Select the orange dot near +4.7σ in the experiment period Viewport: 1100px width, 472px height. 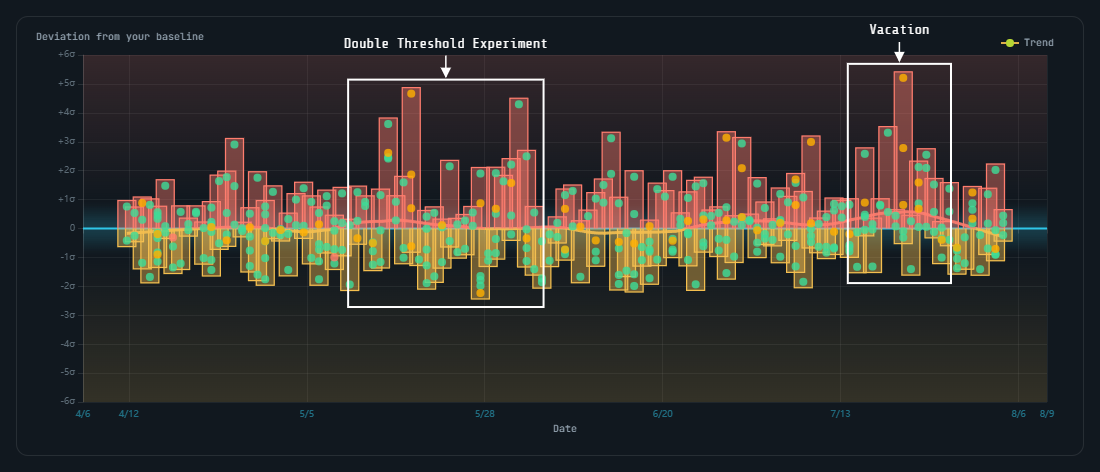pyautogui.click(x=411, y=93)
